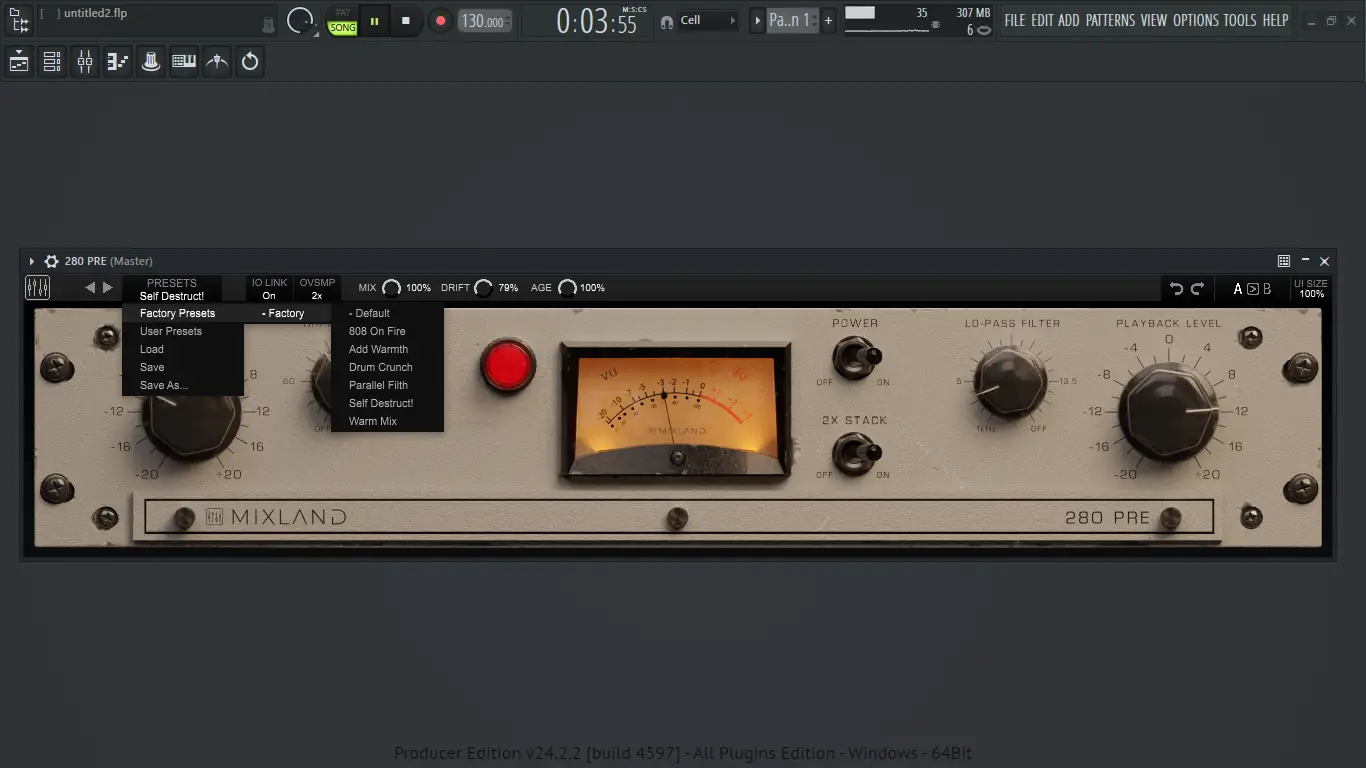Screen dimensions: 1366x768
Task: Load the 808 On Fire preset
Action: (387, 331)
